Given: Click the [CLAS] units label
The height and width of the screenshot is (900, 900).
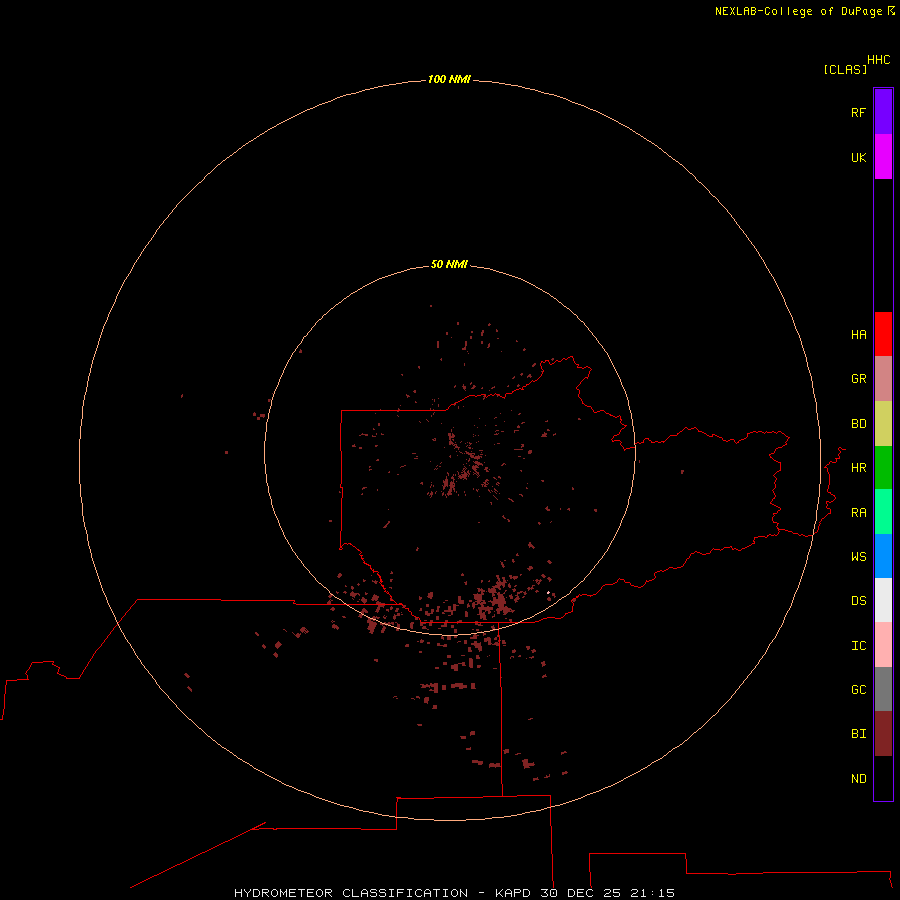Looking at the screenshot, I should [x=845, y=69].
